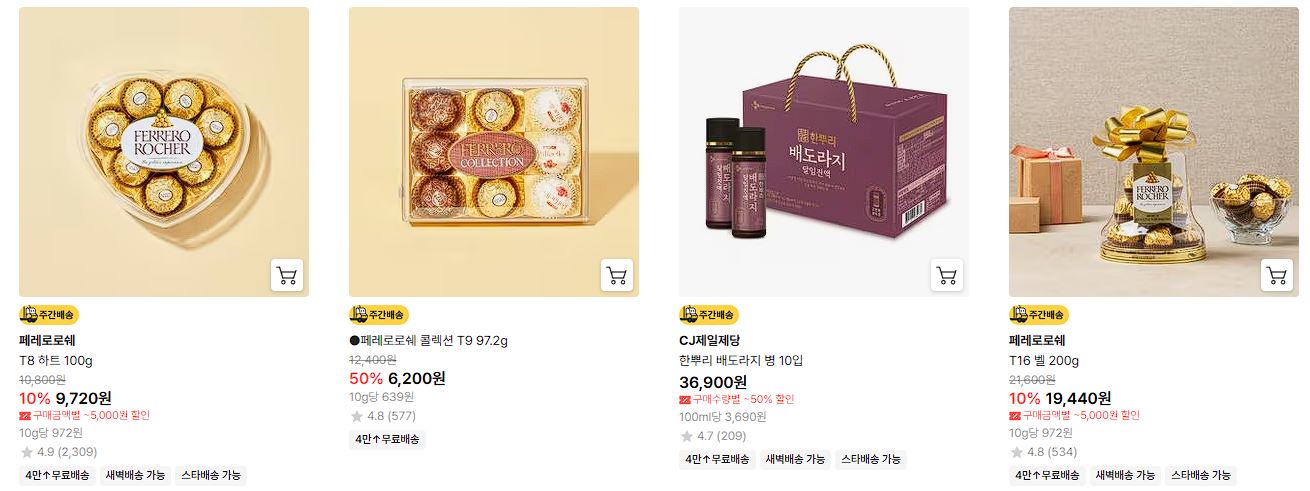Click 주간배송 badge under heart chocolate box
The image size is (1310, 491).
tap(49, 315)
